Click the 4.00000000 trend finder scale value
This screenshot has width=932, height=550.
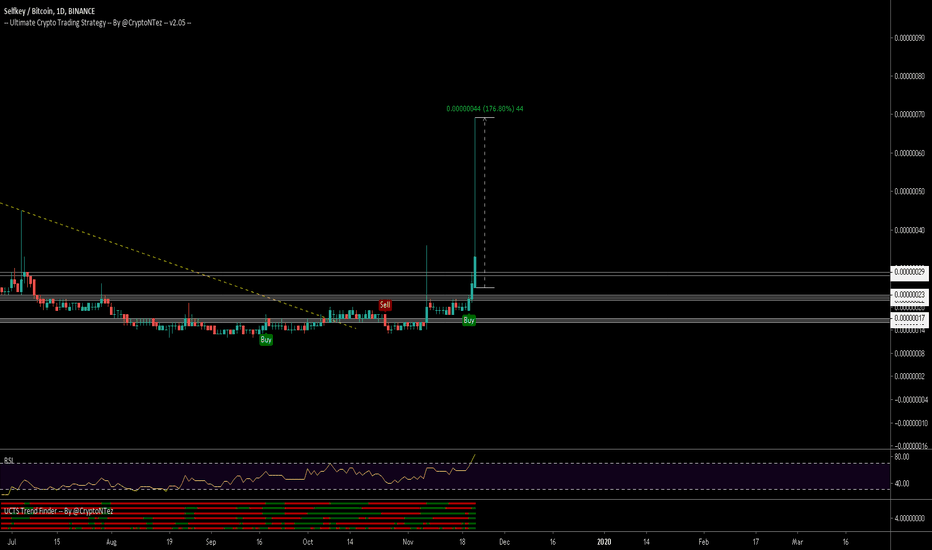point(910,518)
